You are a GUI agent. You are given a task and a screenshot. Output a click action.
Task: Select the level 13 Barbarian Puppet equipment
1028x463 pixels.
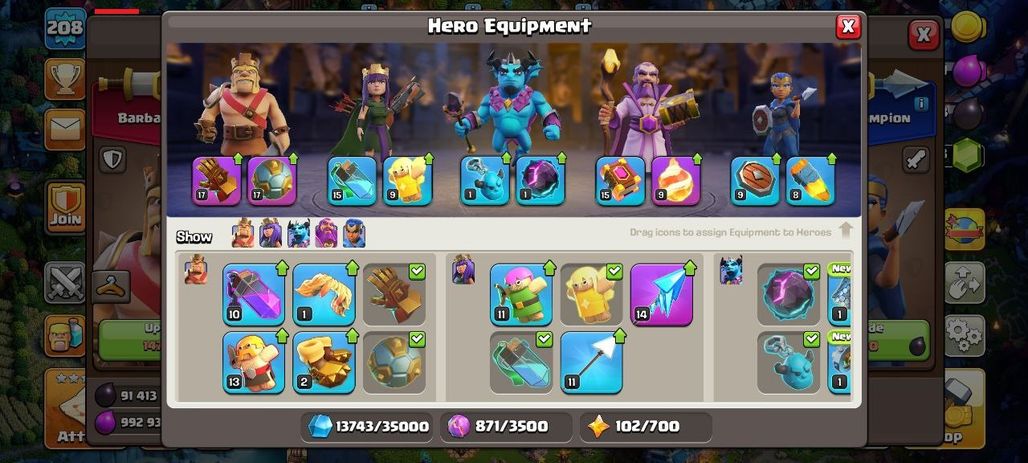point(254,363)
